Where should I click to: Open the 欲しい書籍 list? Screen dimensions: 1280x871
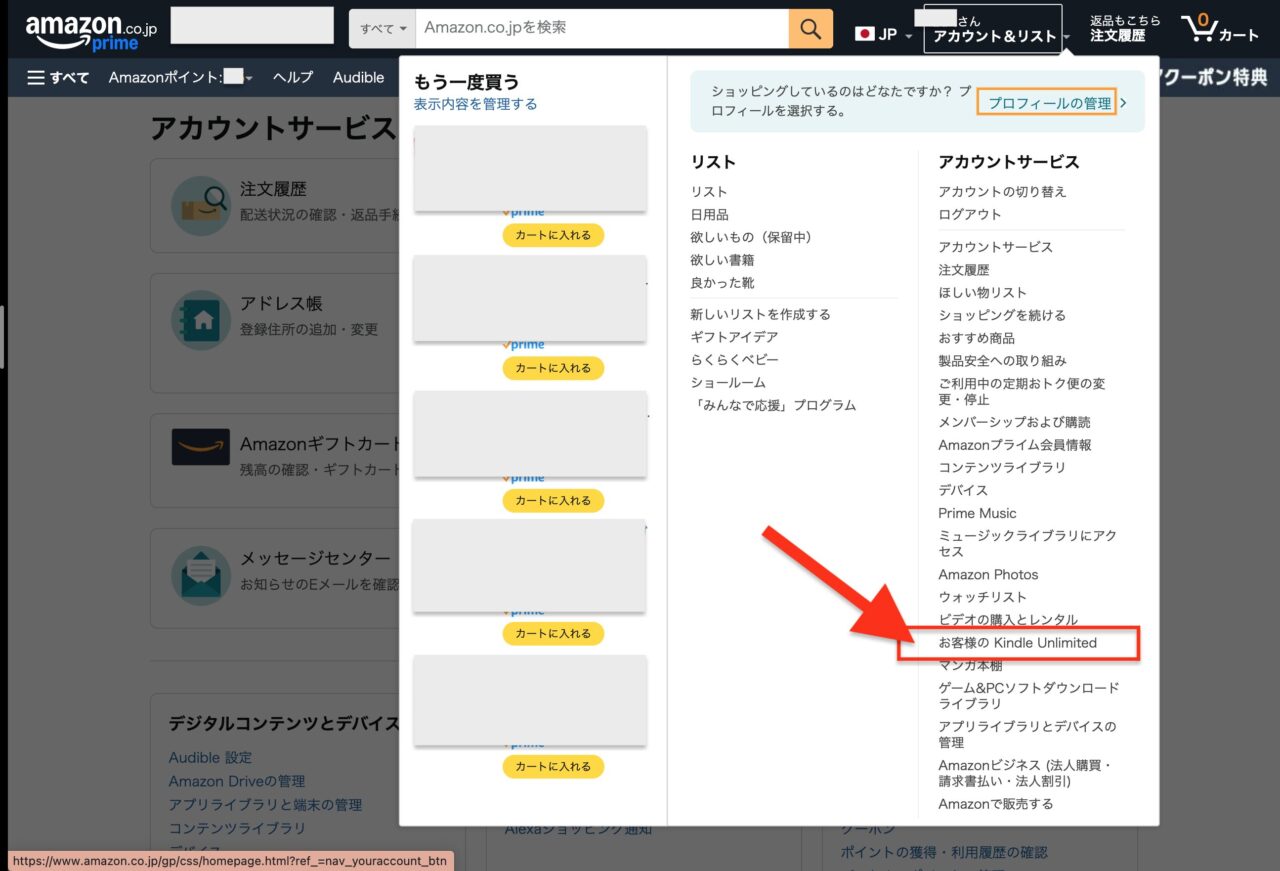coord(722,260)
